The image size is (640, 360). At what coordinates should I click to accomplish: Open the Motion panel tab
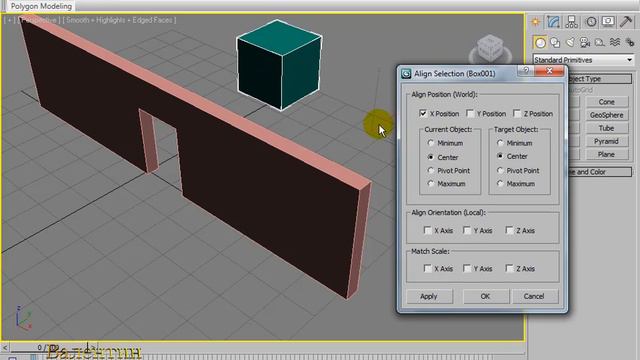[x=591, y=22]
